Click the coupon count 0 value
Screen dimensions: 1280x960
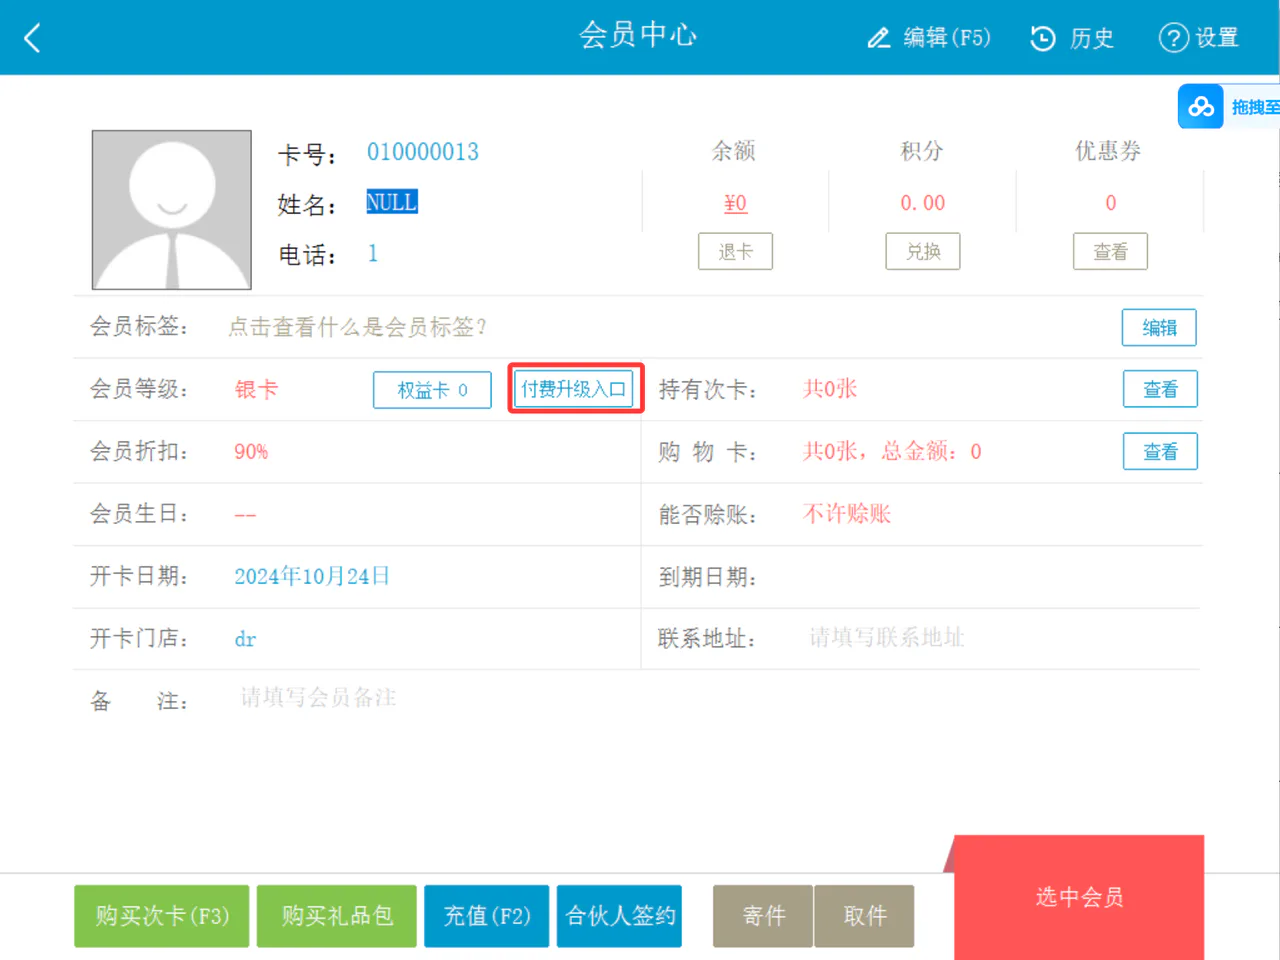click(1110, 203)
